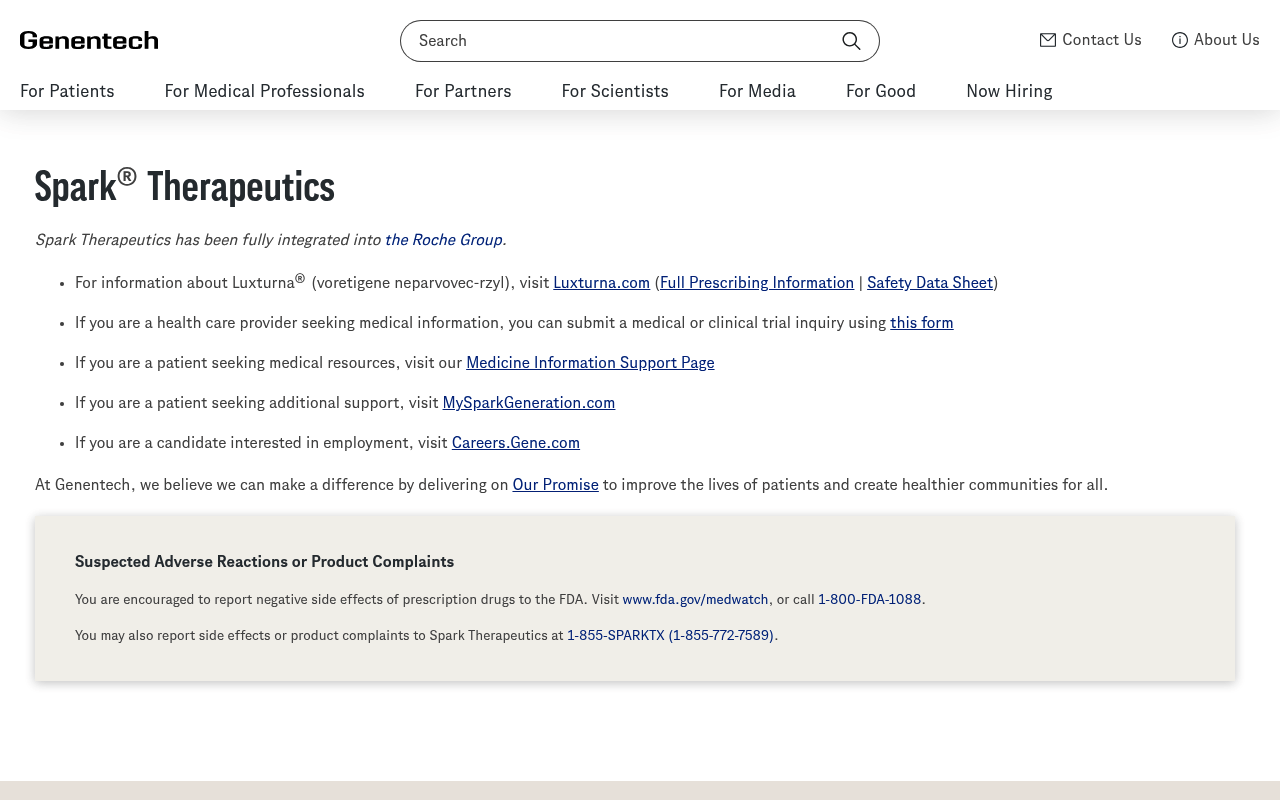Follow the Our Promise link
This screenshot has height=800, width=1280.
point(556,485)
